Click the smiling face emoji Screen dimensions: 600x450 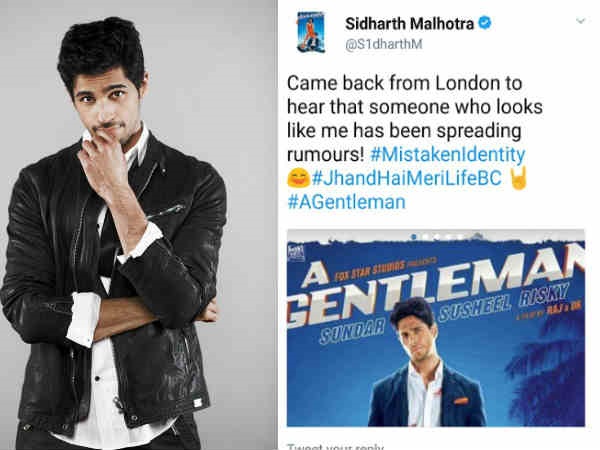[x=298, y=178]
